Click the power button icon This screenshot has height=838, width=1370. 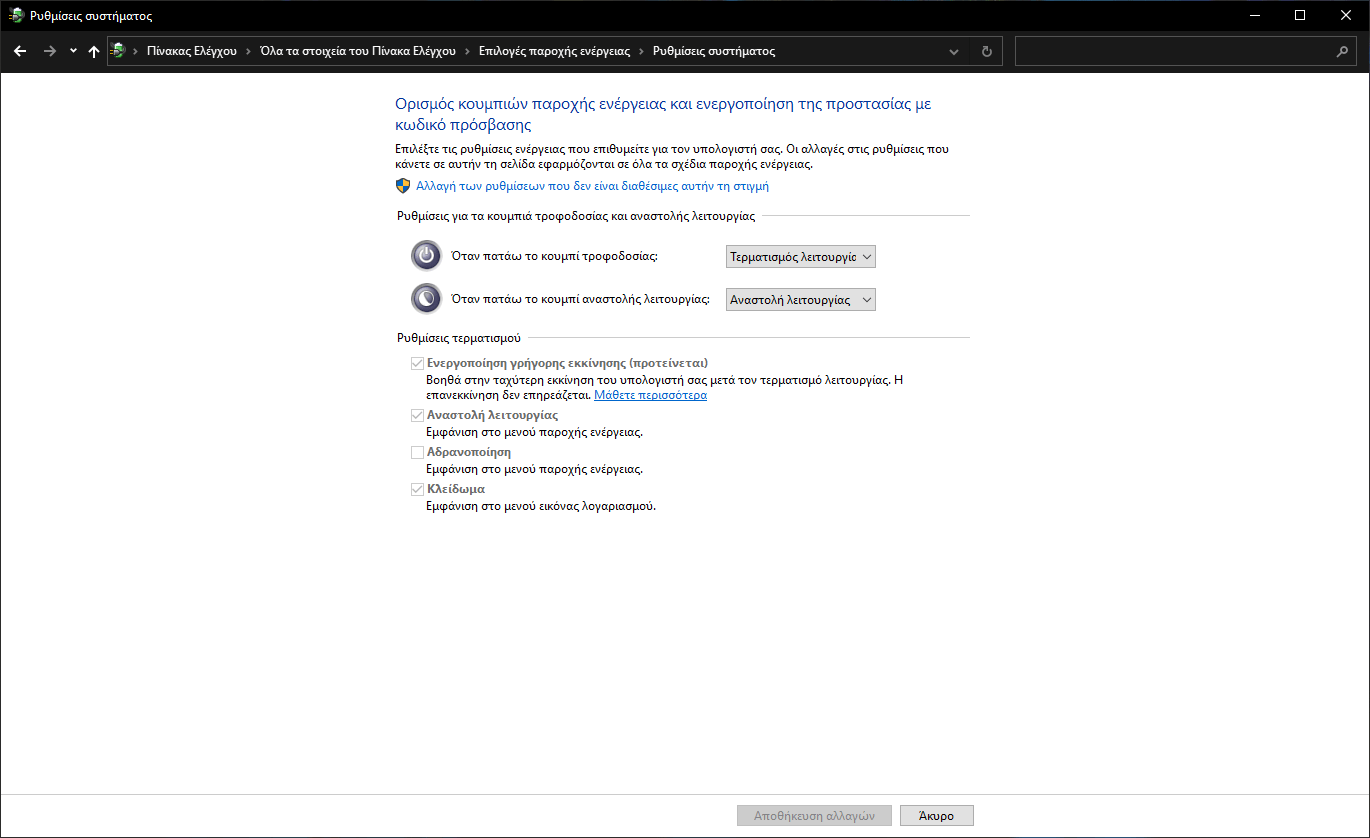[x=426, y=256]
